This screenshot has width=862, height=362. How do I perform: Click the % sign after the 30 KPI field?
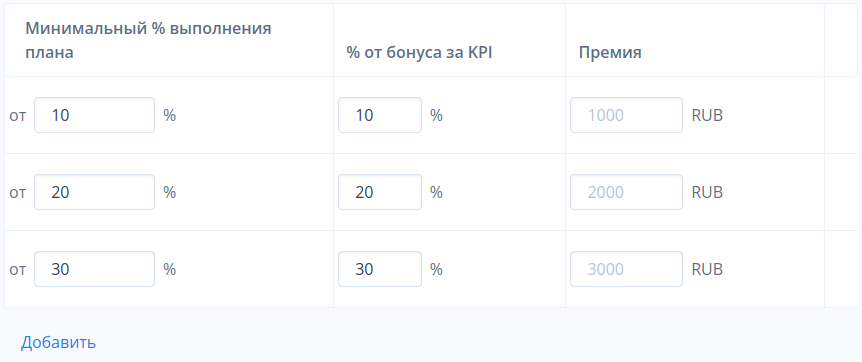pos(436,270)
